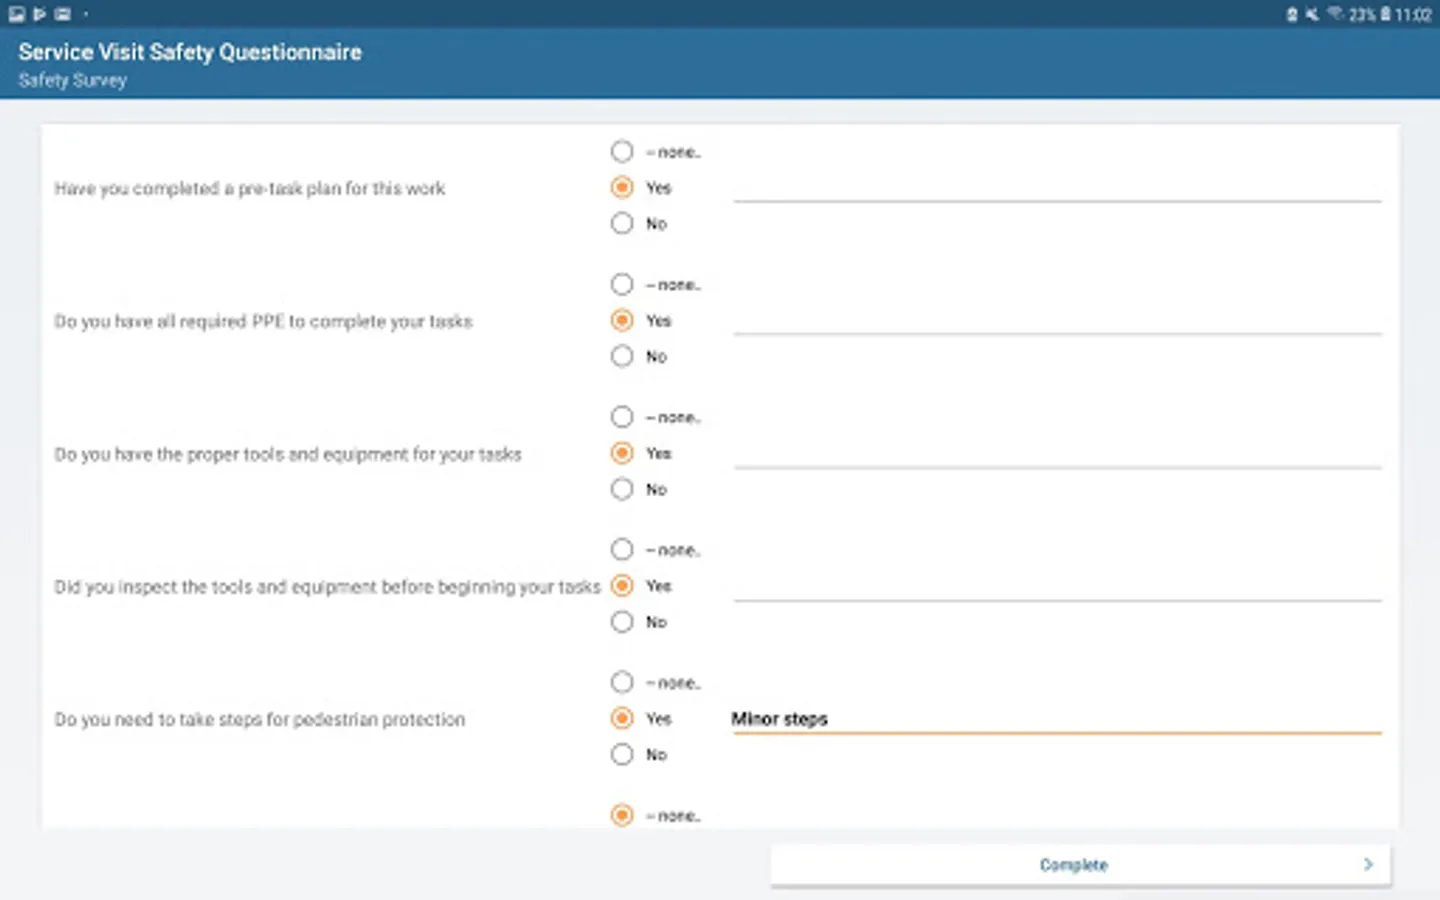Viewport: 1440px width, 900px height.
Task: Click the comment field for pre-task plan
Action: 1056,188
